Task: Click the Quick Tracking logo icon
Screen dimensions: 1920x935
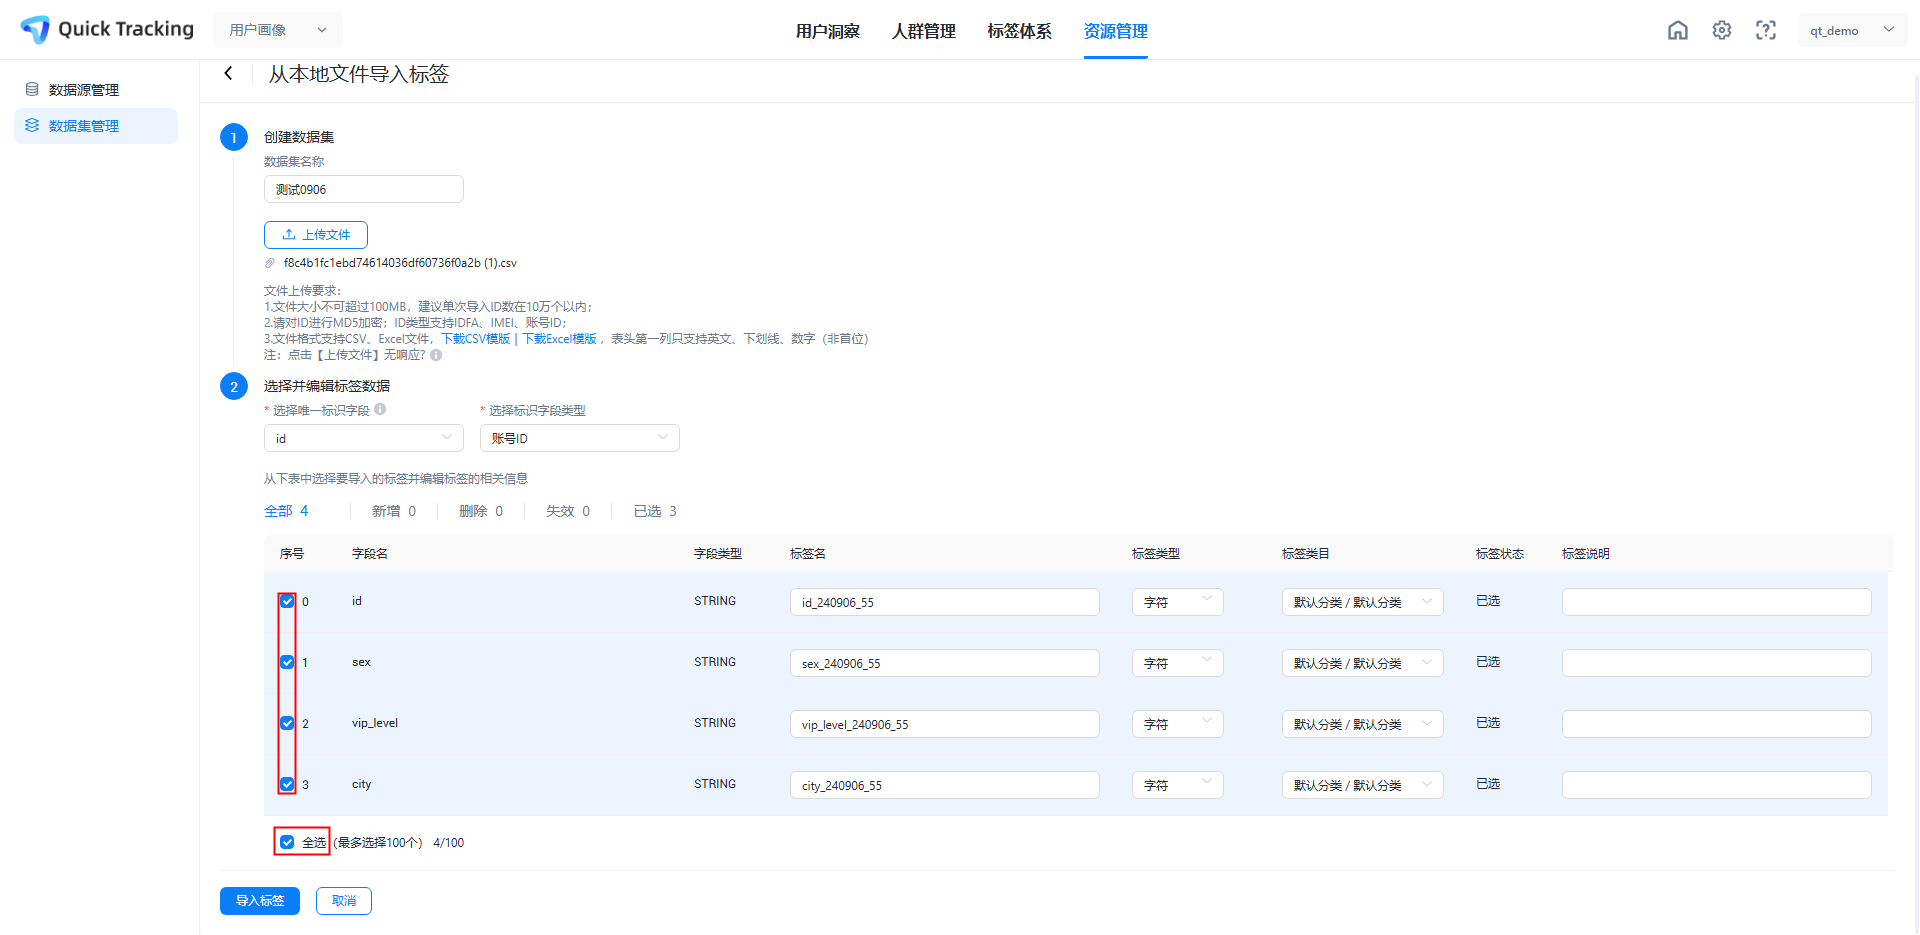Action: 35,30
